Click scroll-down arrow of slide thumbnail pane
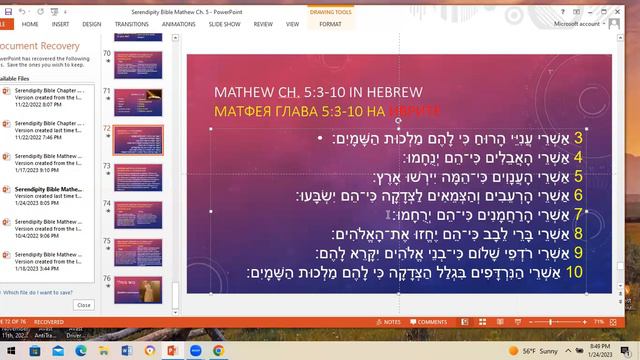Screen dimensions: 640x360 point(175,313)
